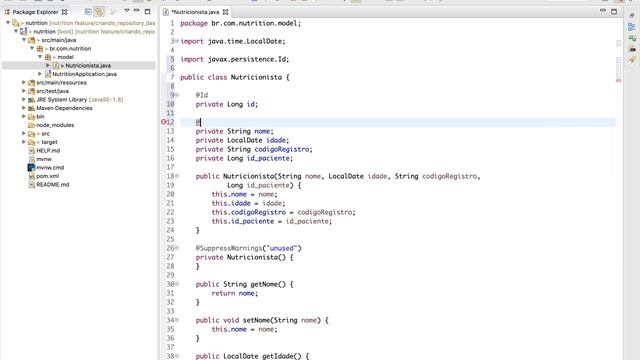Screen dimensions: 640x360
Task: Toggle folding at line 9 @Id field
Action: coord(177,95)
